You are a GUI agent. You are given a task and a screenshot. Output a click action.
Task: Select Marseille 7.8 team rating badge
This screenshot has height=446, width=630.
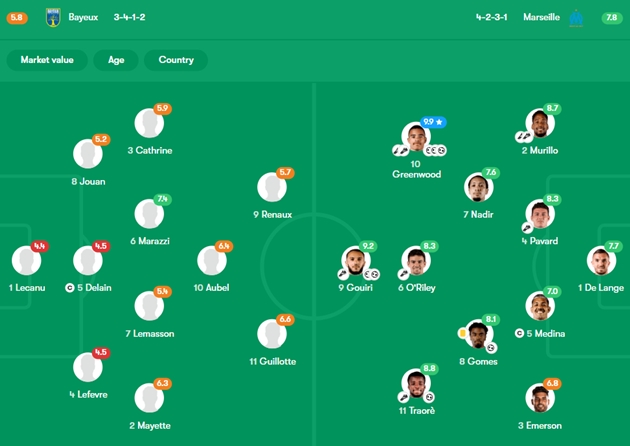click(x=612, y=18)
